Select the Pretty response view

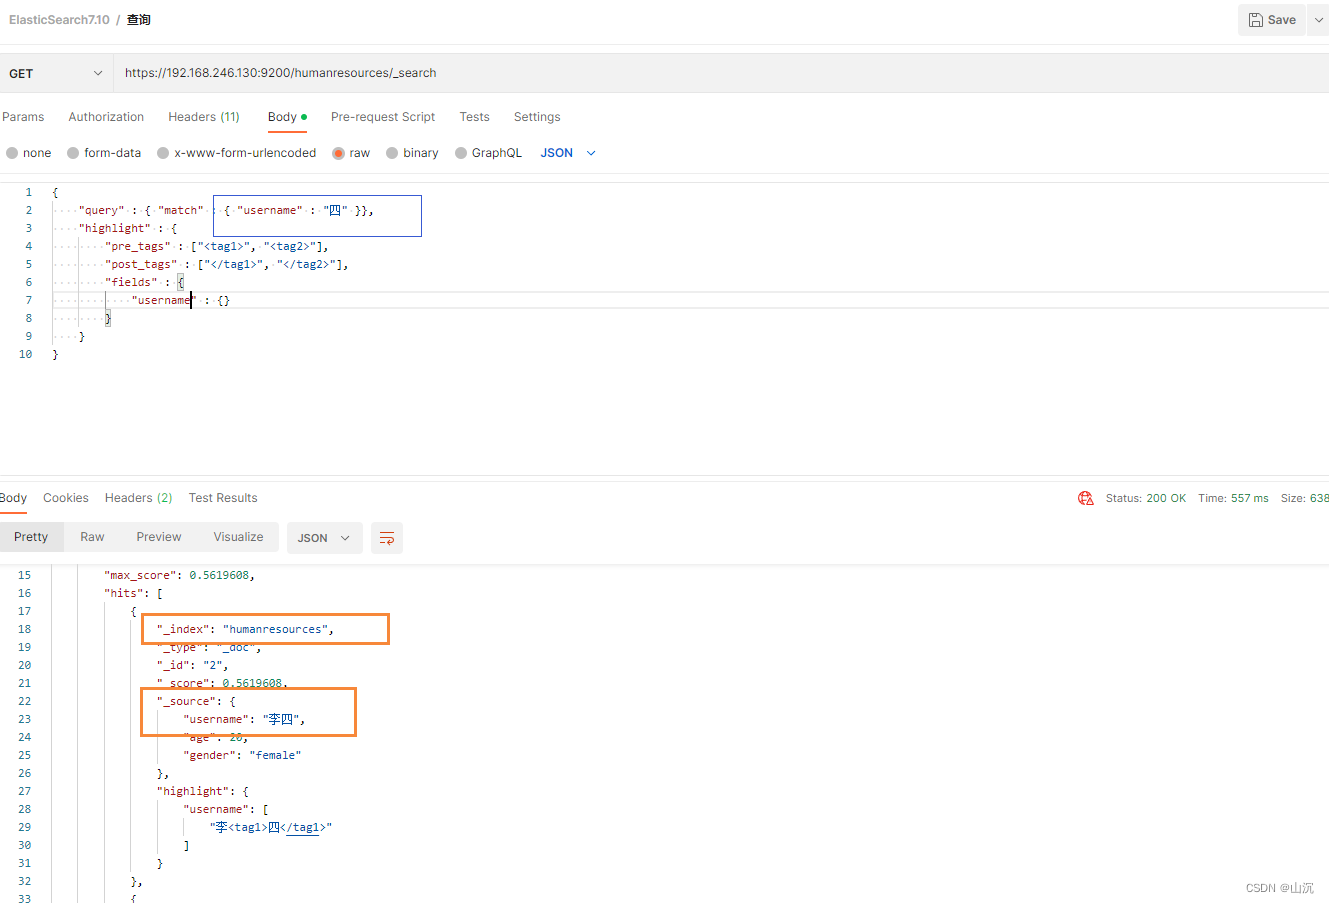[x=31, y=537]
